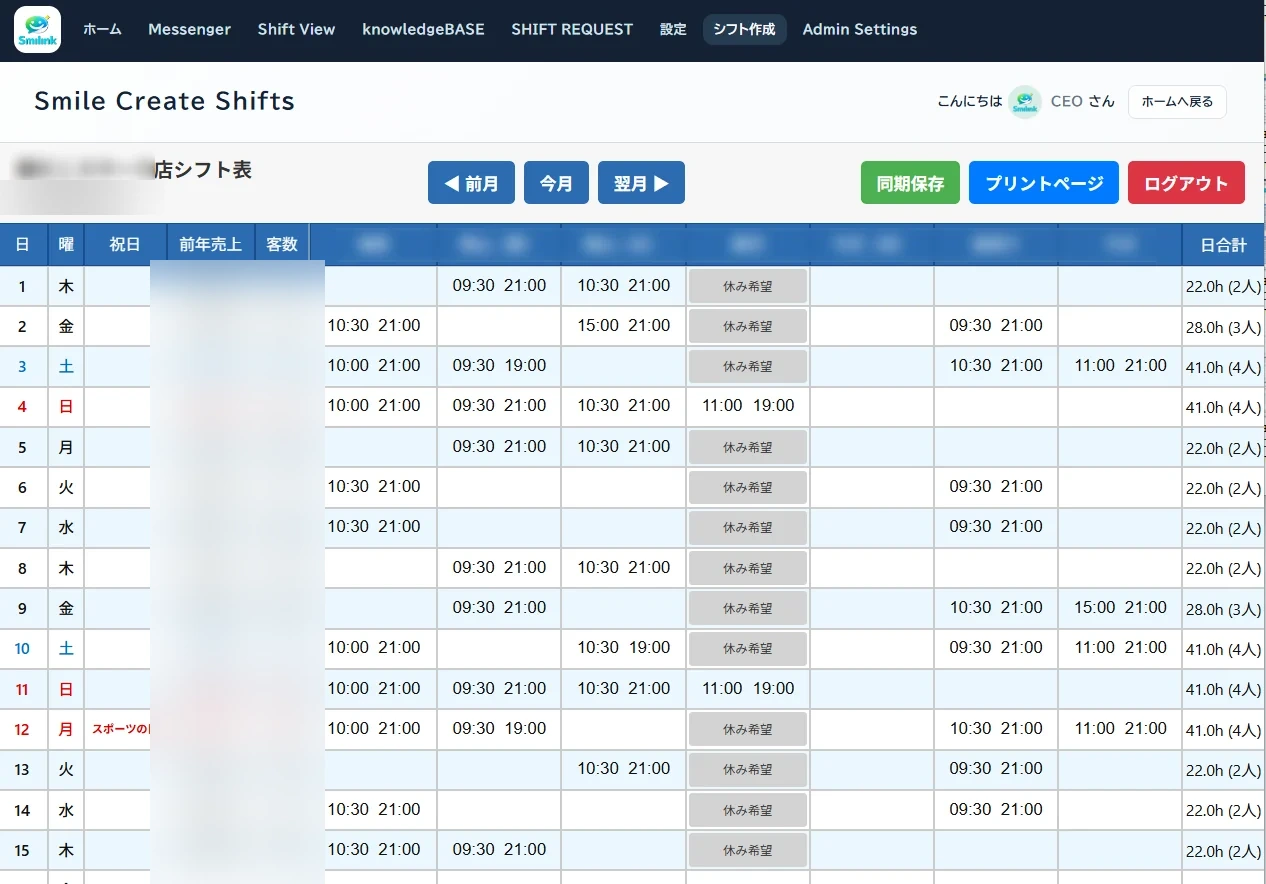Click the 祝日 column header
The image size is (1266, 884).
tap(125, 245)
